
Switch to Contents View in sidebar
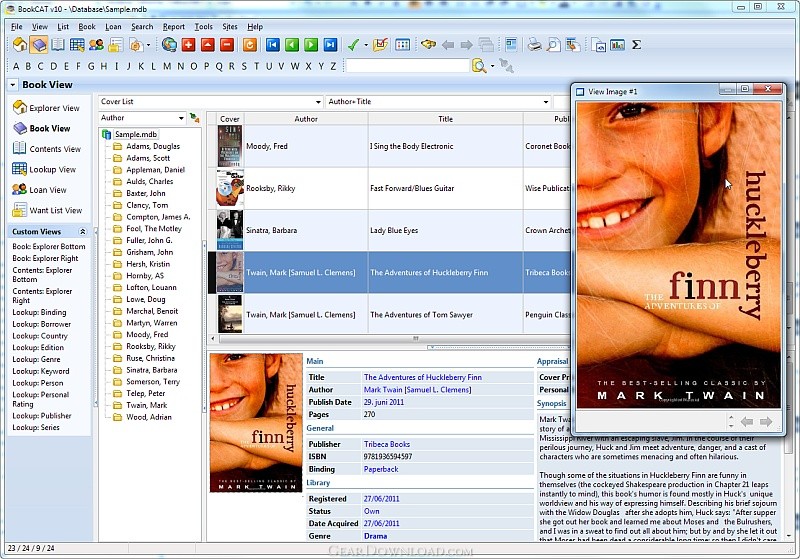tap(47, 149)
